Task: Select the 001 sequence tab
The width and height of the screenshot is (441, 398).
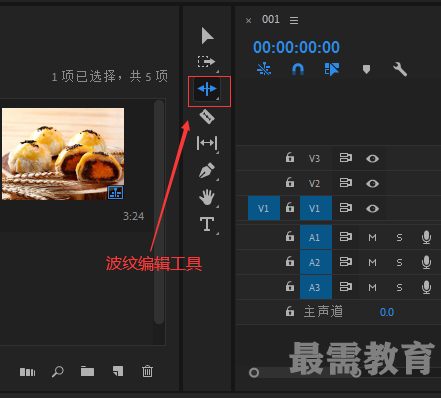Action: [270, 19]
